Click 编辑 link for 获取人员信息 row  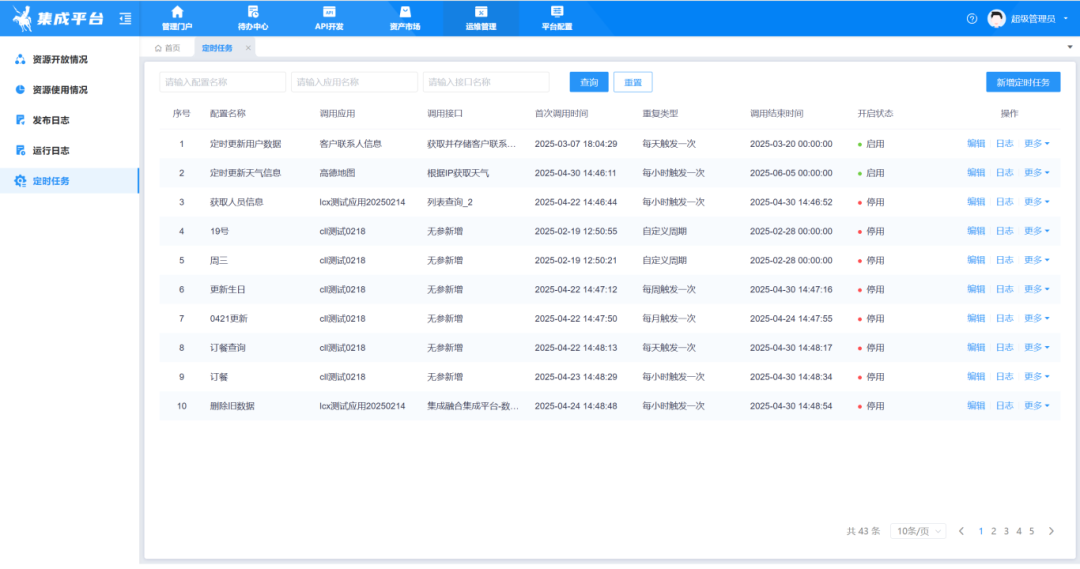click(x=976, y=202)
